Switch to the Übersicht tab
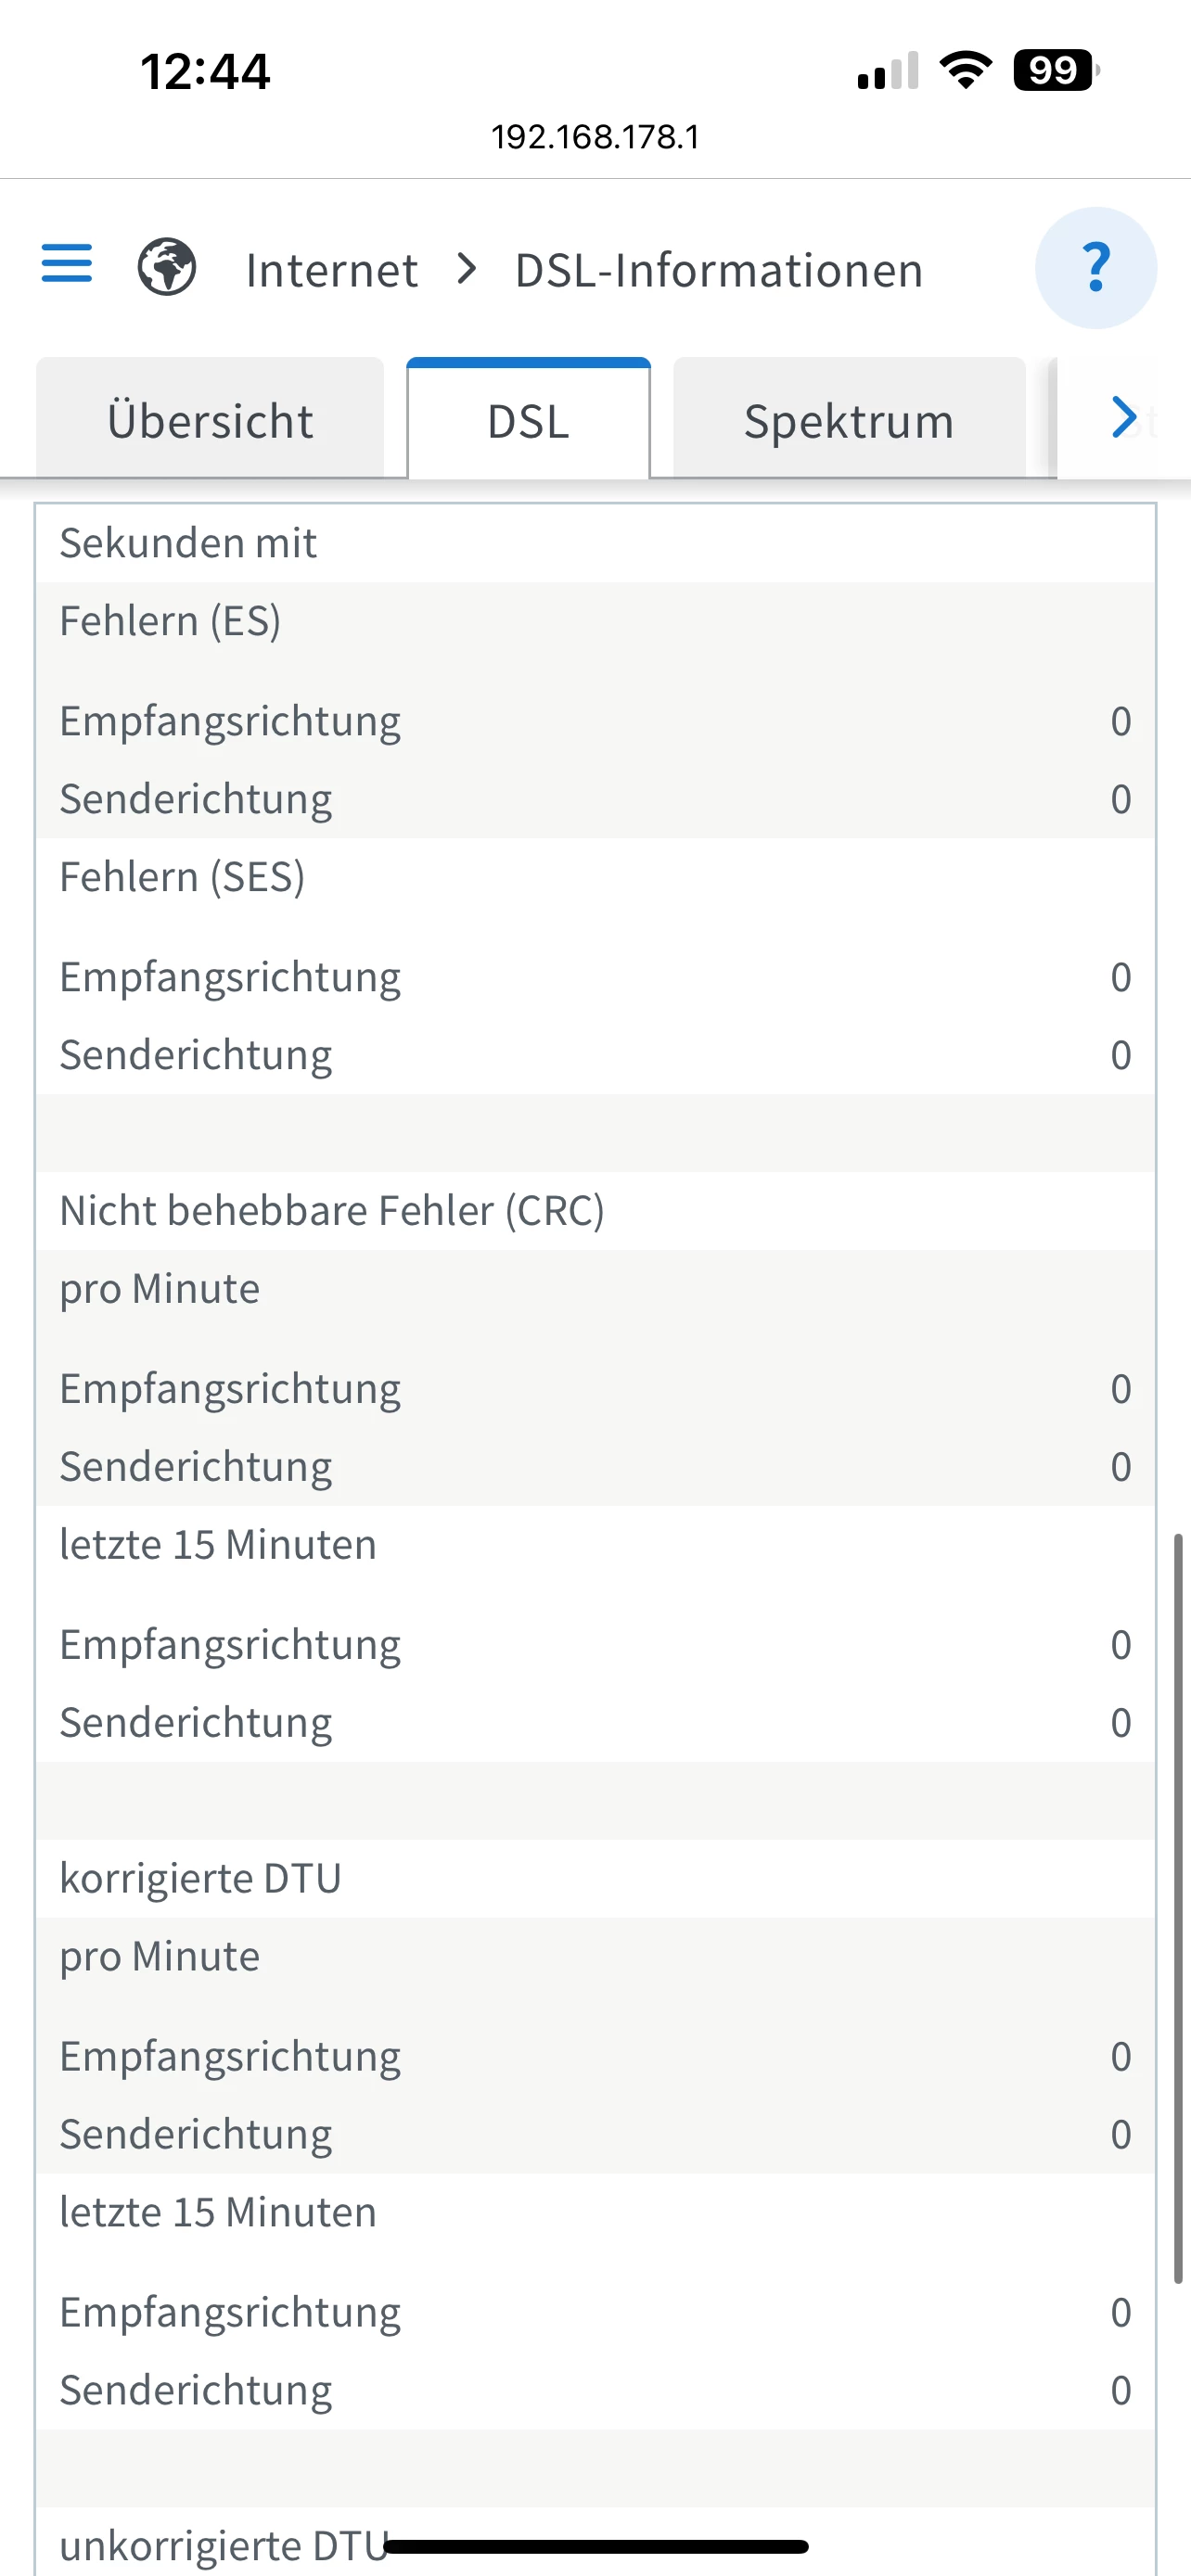1191x2576 pixels. click(210, 421)
